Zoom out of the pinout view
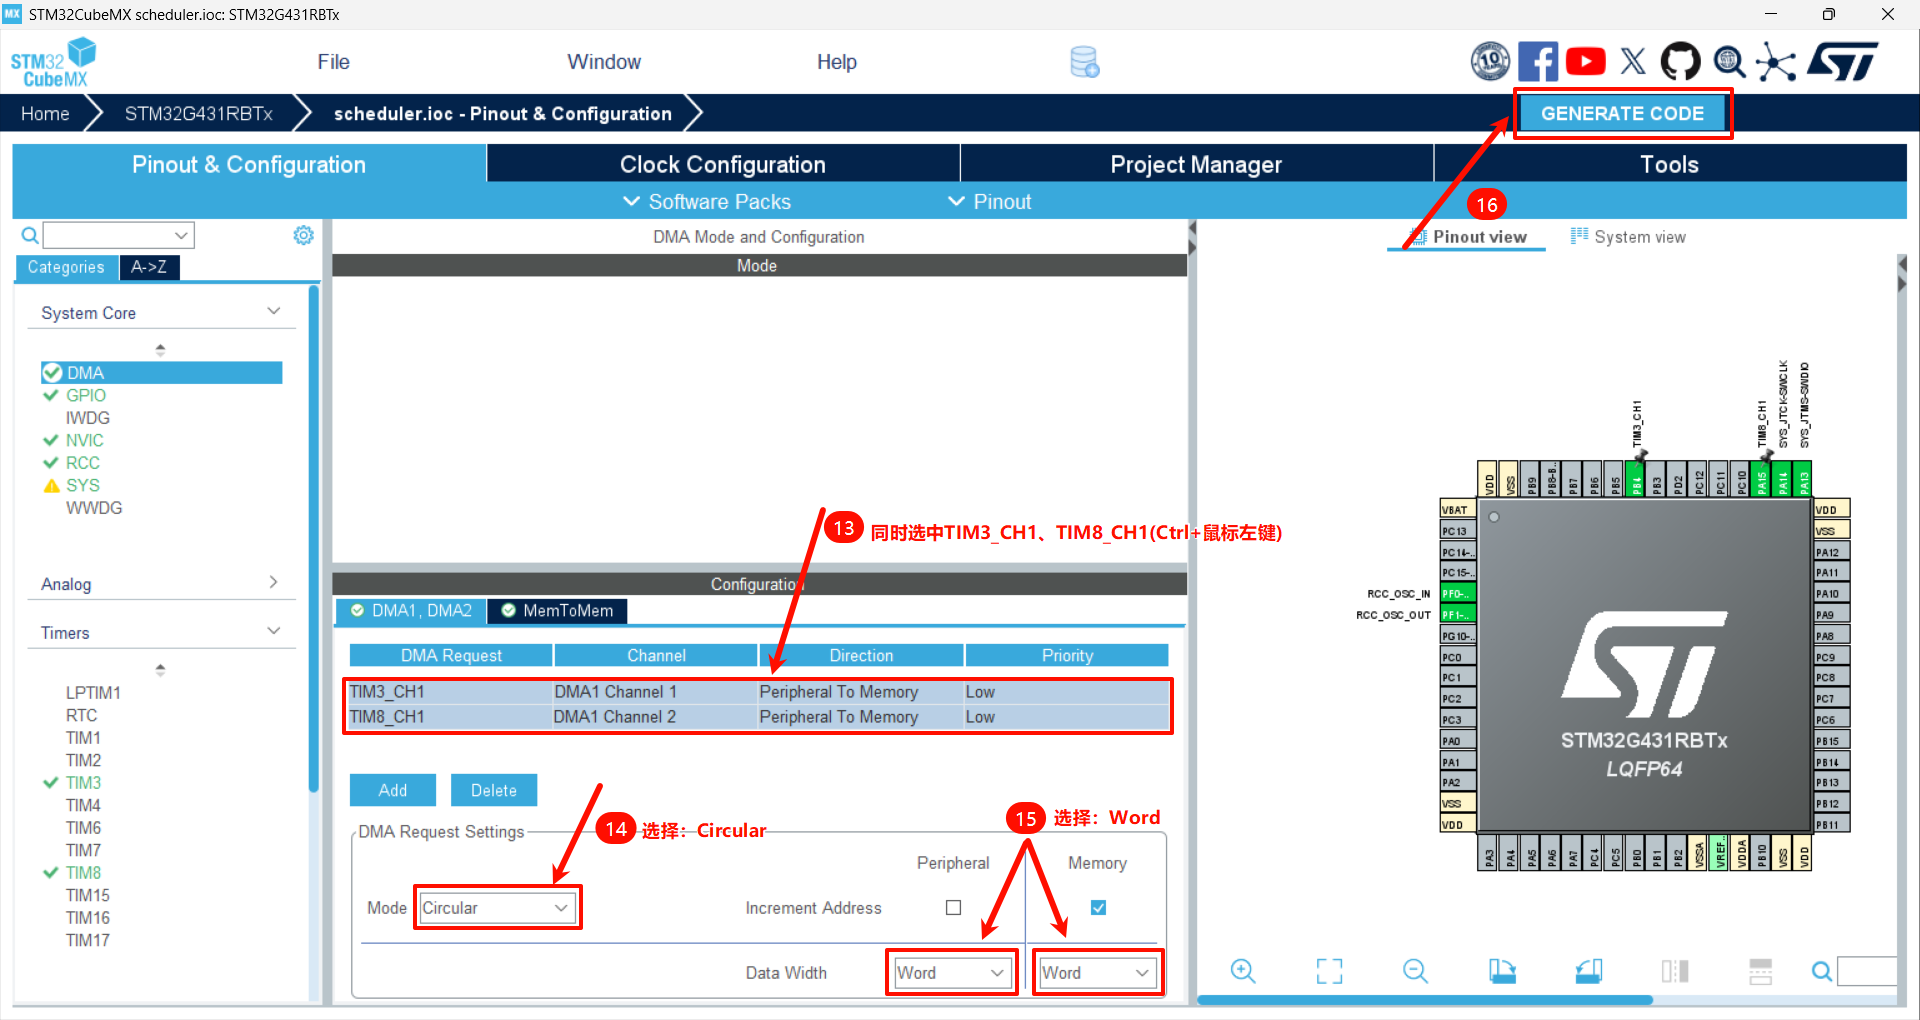 tap(1415, 971)
